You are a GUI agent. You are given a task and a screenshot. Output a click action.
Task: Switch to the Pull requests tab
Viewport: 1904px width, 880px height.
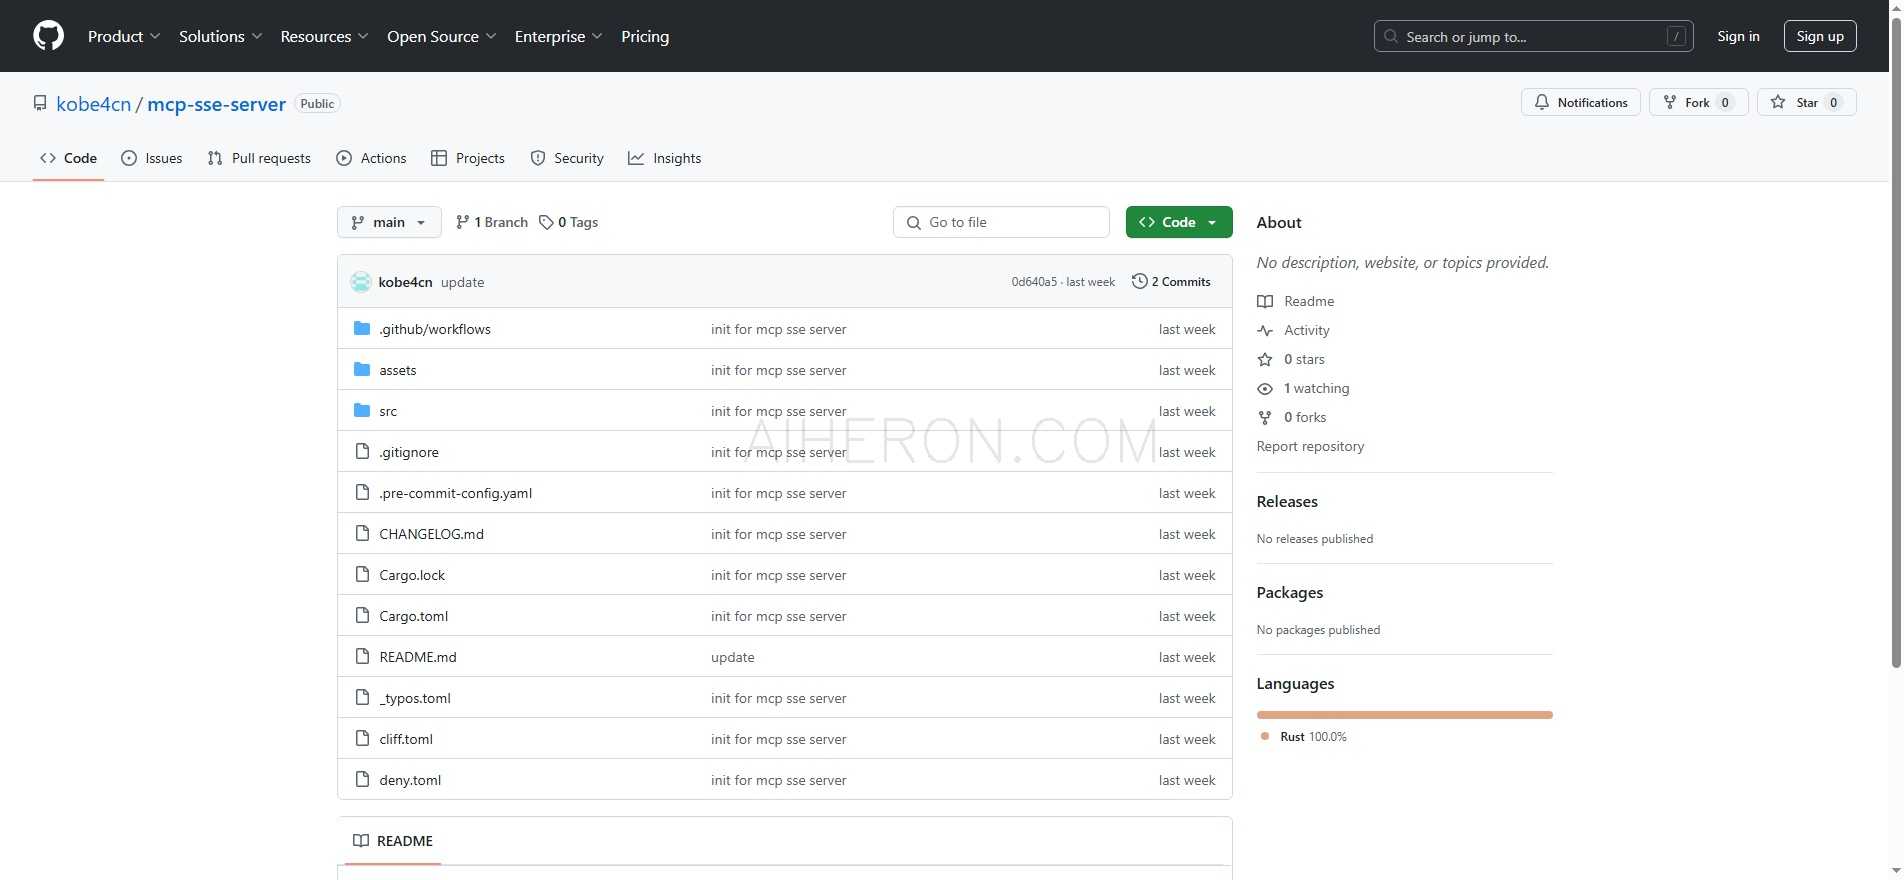(259, 158)
